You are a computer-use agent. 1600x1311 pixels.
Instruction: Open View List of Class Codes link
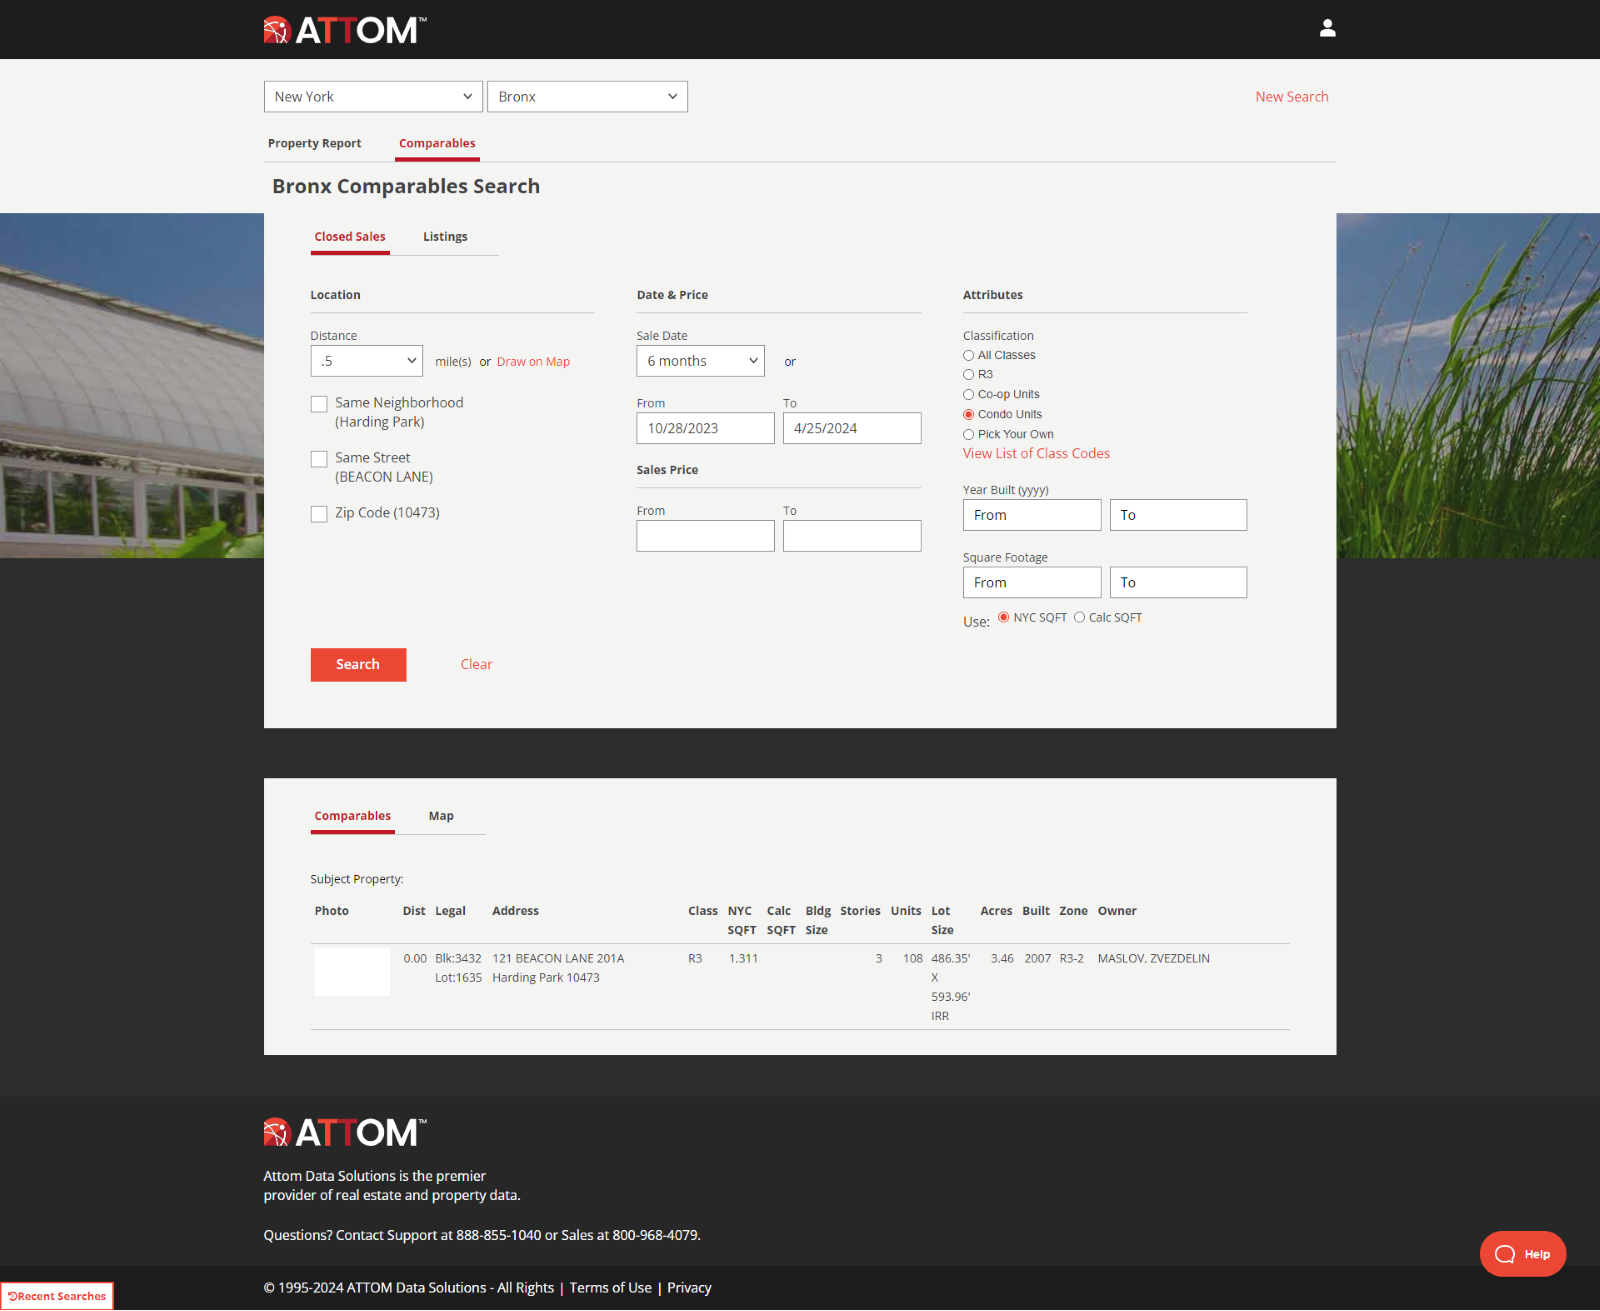click(1036, 454)
